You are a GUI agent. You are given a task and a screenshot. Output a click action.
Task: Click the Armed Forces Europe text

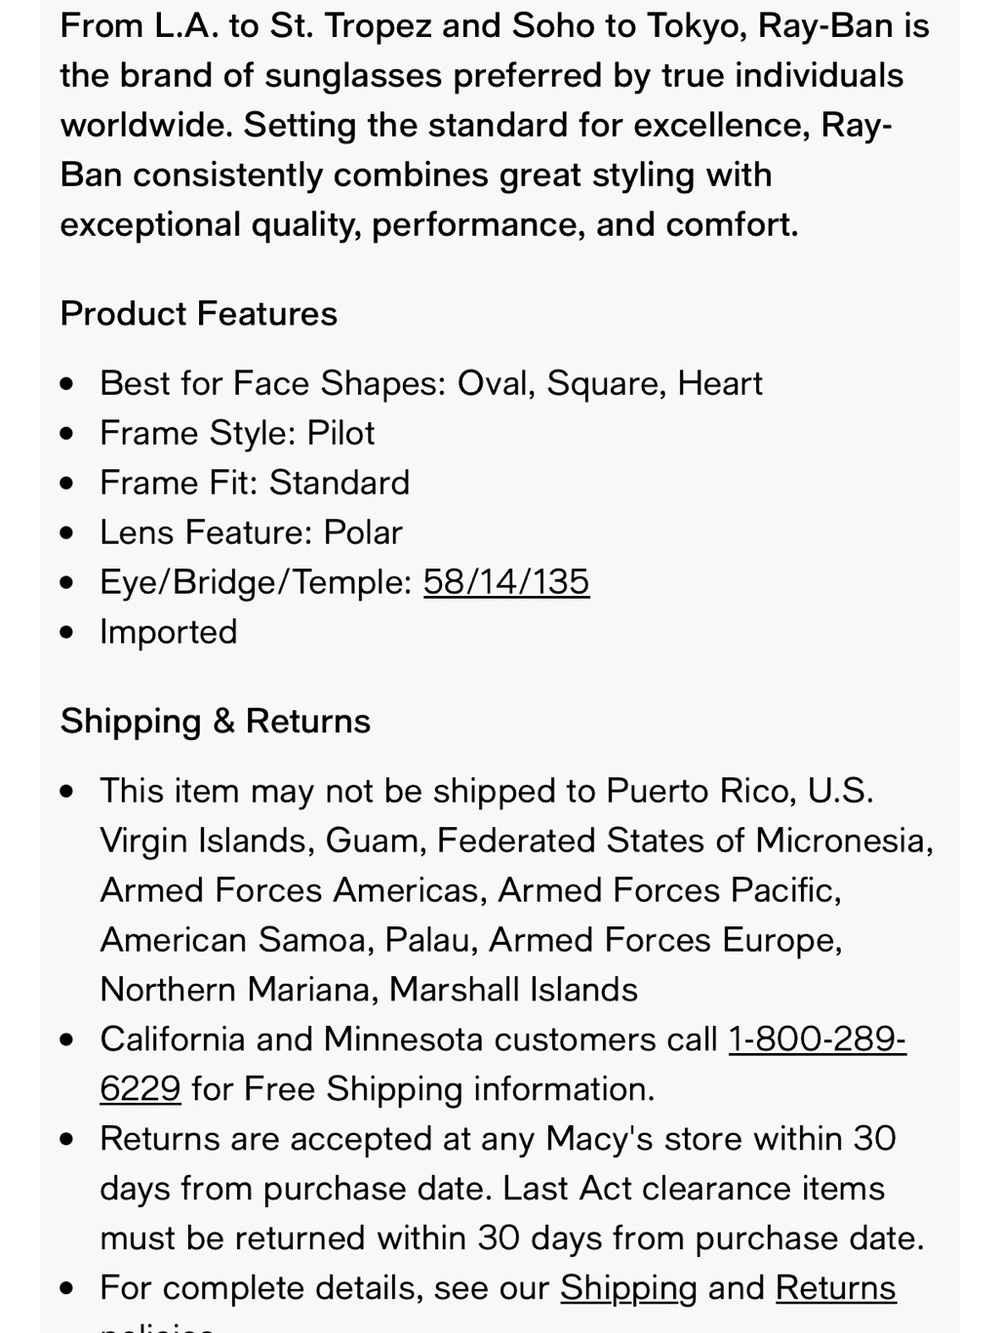coord(665,940)
